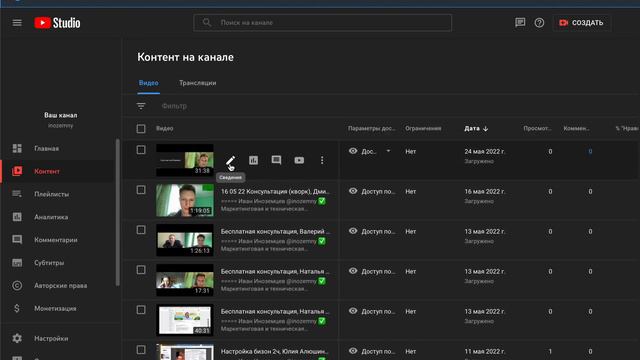This screenshot has width=640, height=360.
Task: Open title 16 05 22 Консультация (кворк)
Action: pos(275,191)
